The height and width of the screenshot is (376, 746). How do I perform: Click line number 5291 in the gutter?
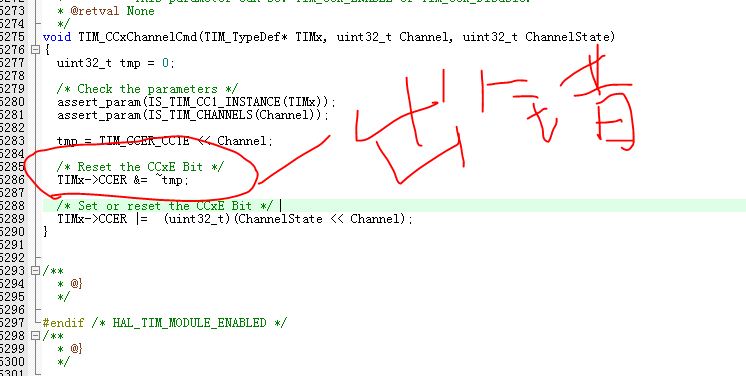point(12,245)
